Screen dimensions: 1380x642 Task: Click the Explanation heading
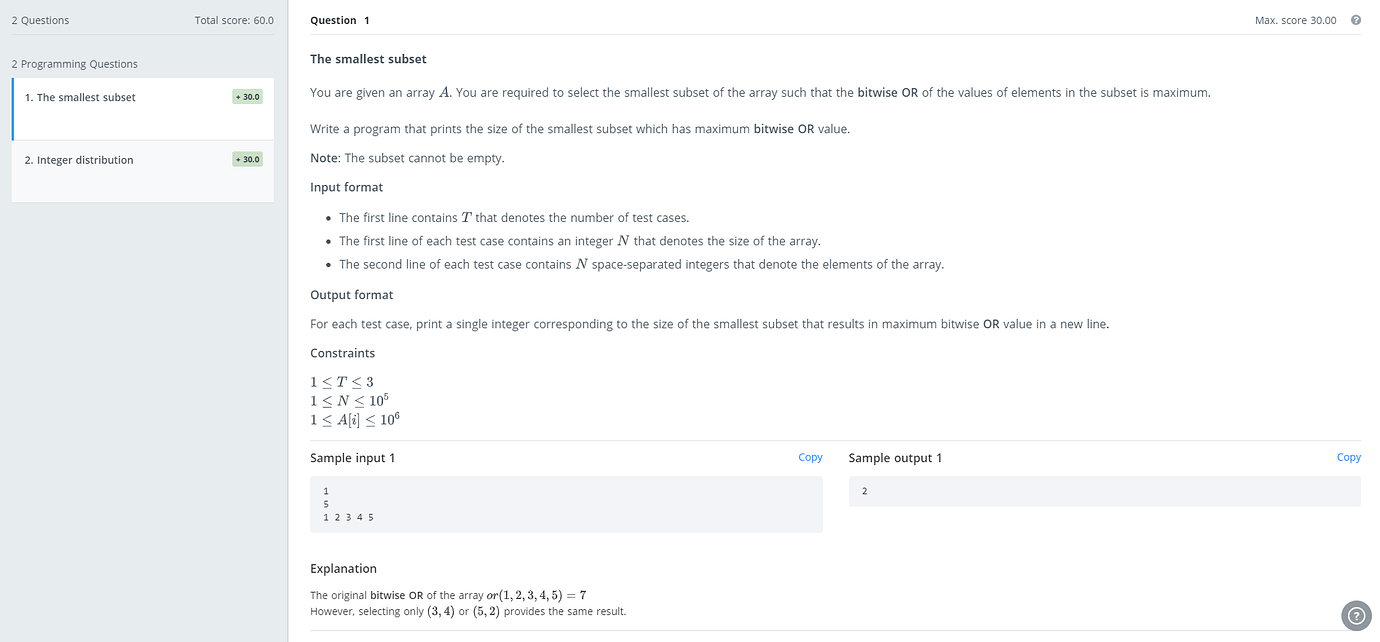point(345,568)
